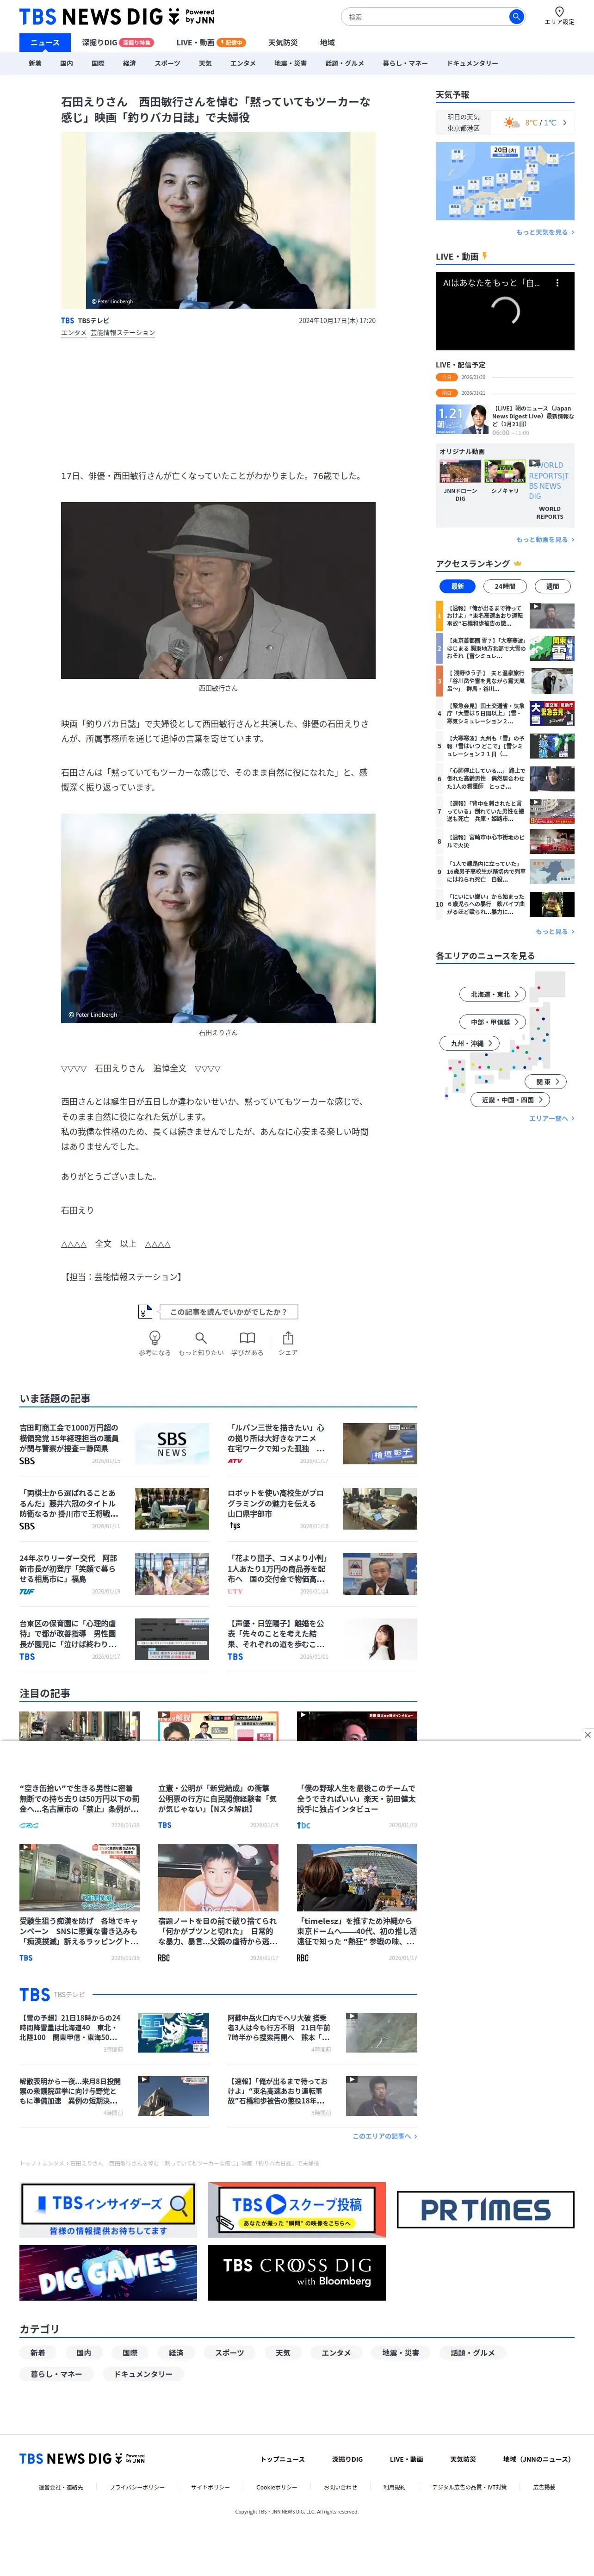Click the 今日 schedule badge
Viewport: 594px width, 2576px height.
click(447, 377)
